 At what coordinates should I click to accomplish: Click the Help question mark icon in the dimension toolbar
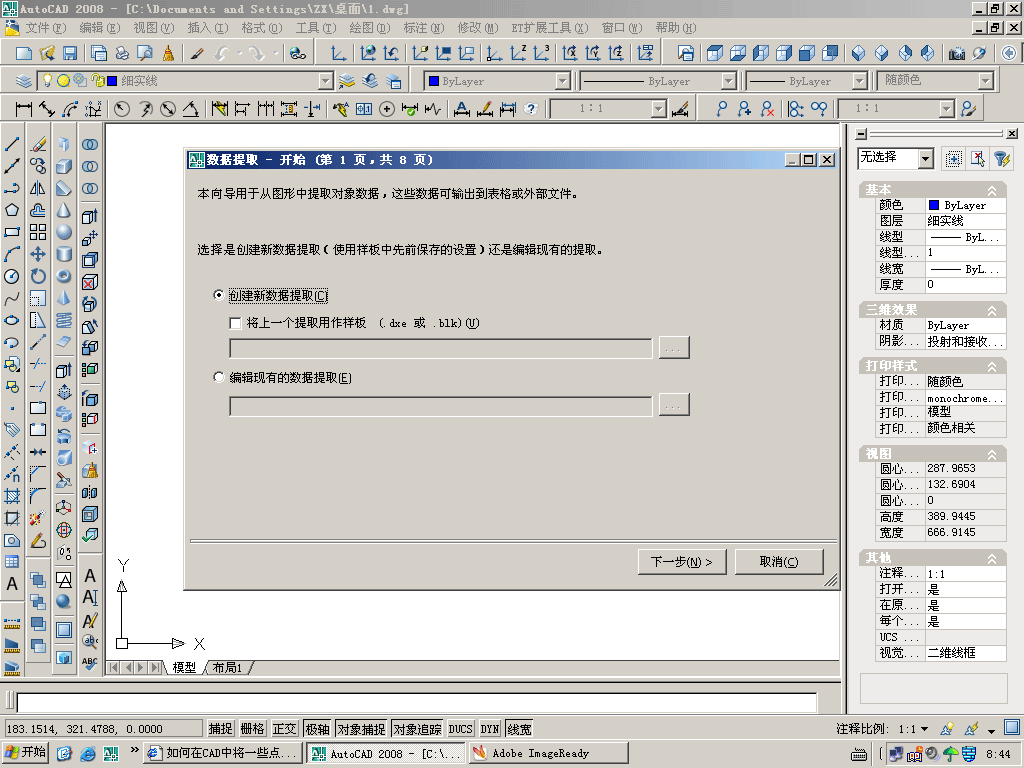(x=532, y=108)
